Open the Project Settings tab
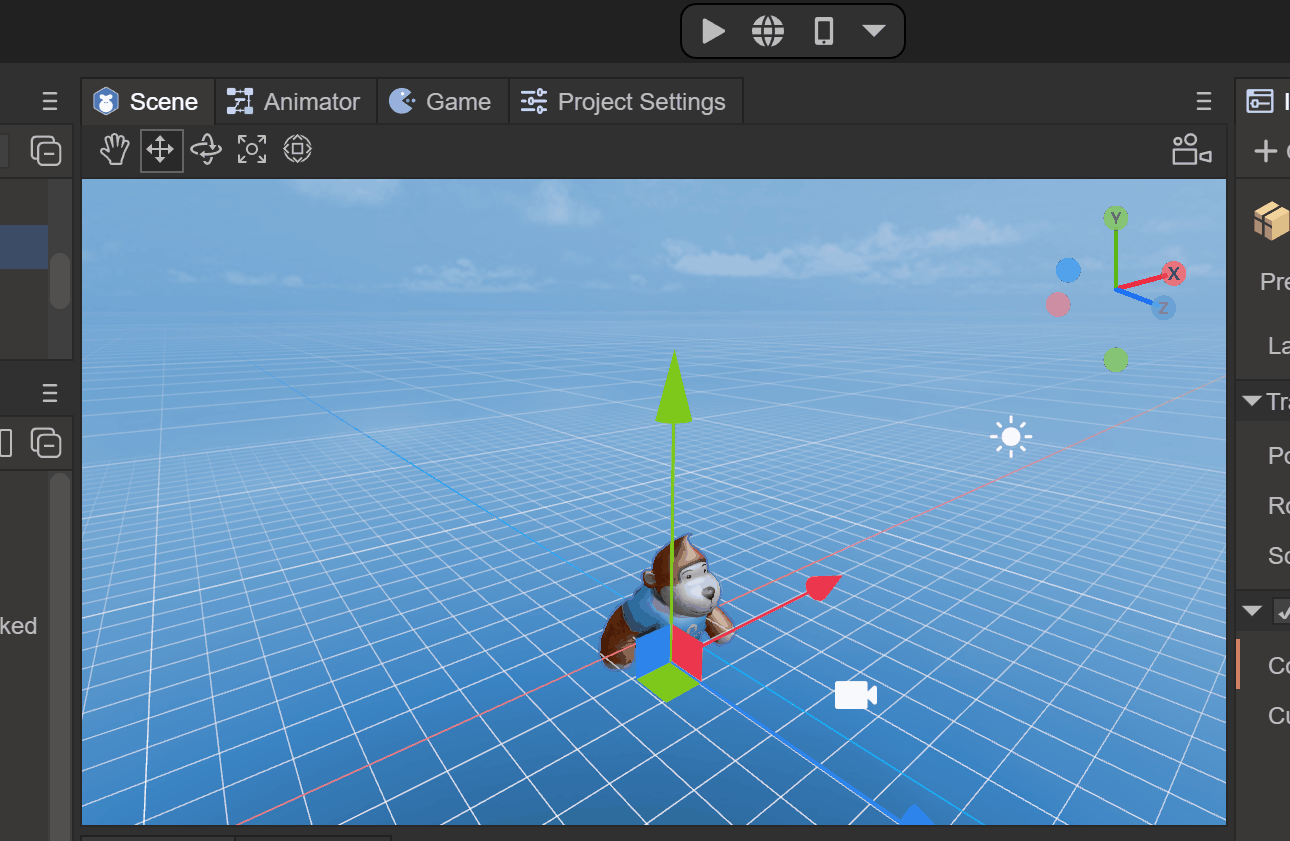 625,102
